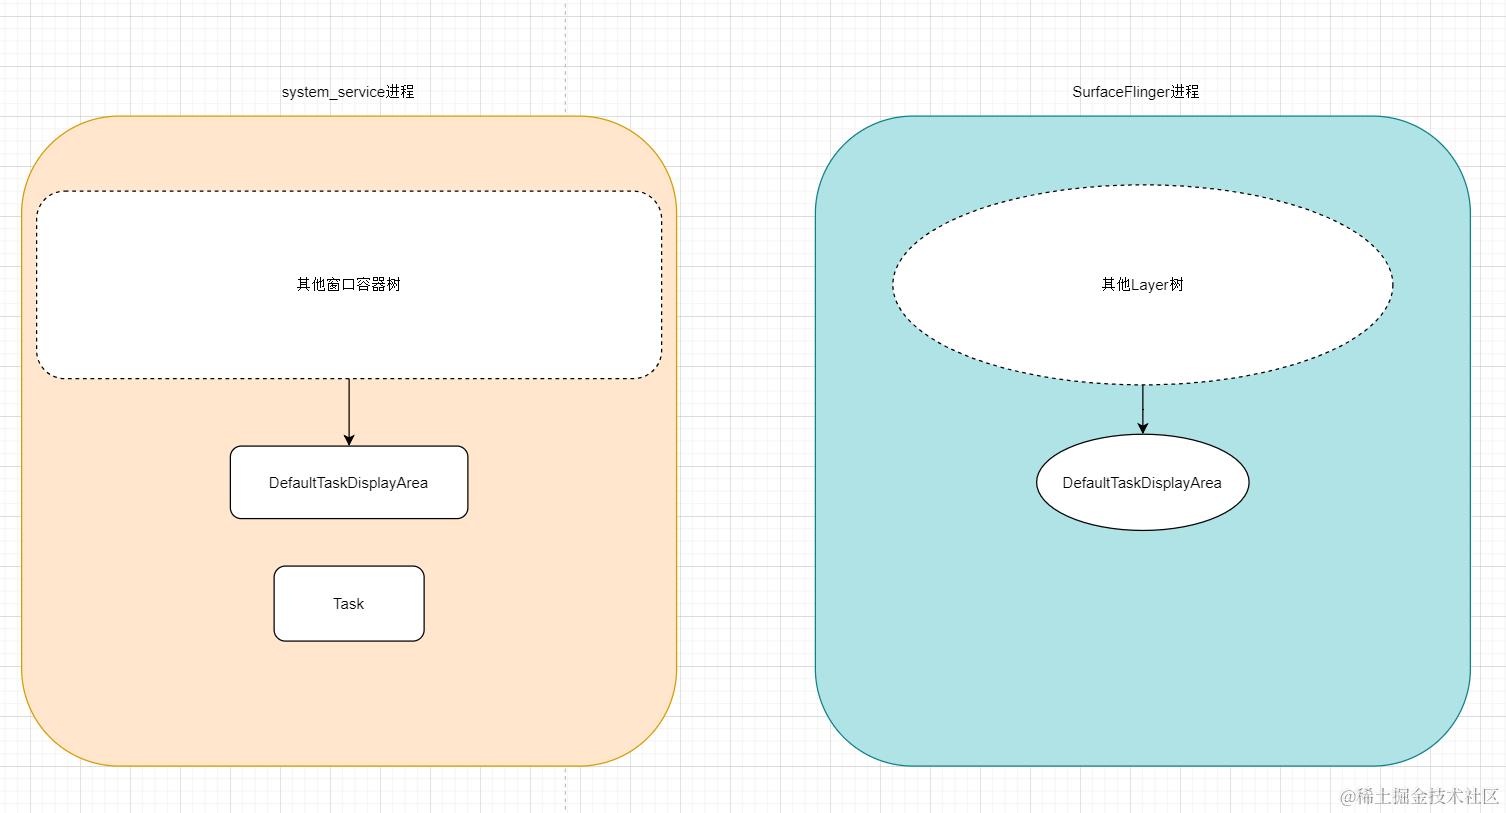Click the DefaultTaskDisplayArea label in the left diagram
This screenshot has width=1506, height=813.
click(x=348, y=482)
